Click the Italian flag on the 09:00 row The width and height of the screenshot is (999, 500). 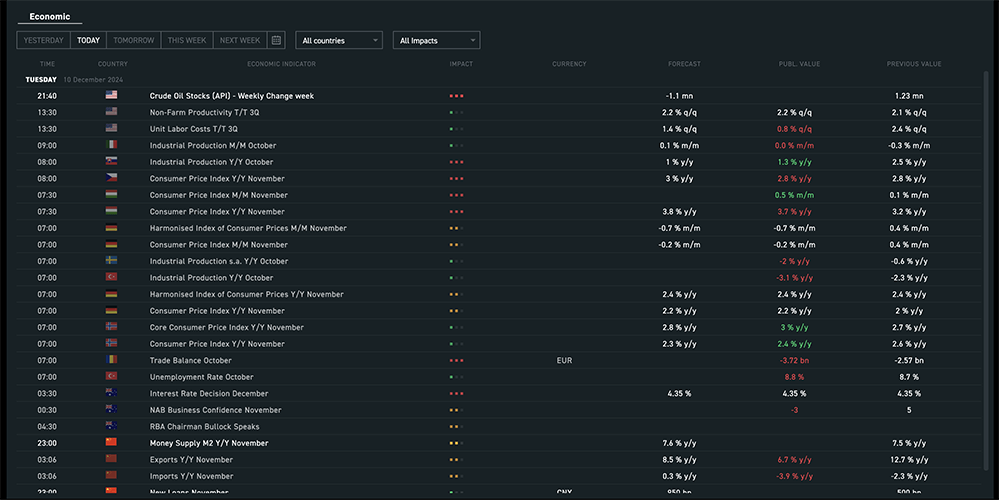point(111,145)
